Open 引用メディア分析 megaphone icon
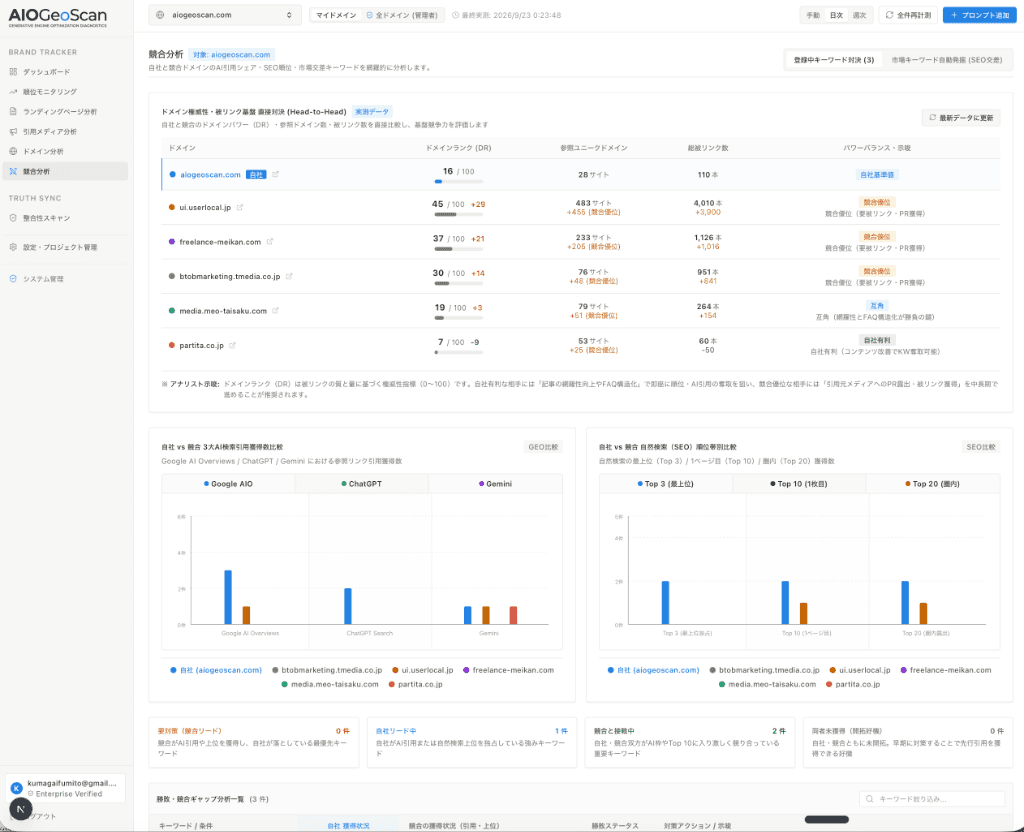Viewport: 1024px width, 832px height. 13,131
